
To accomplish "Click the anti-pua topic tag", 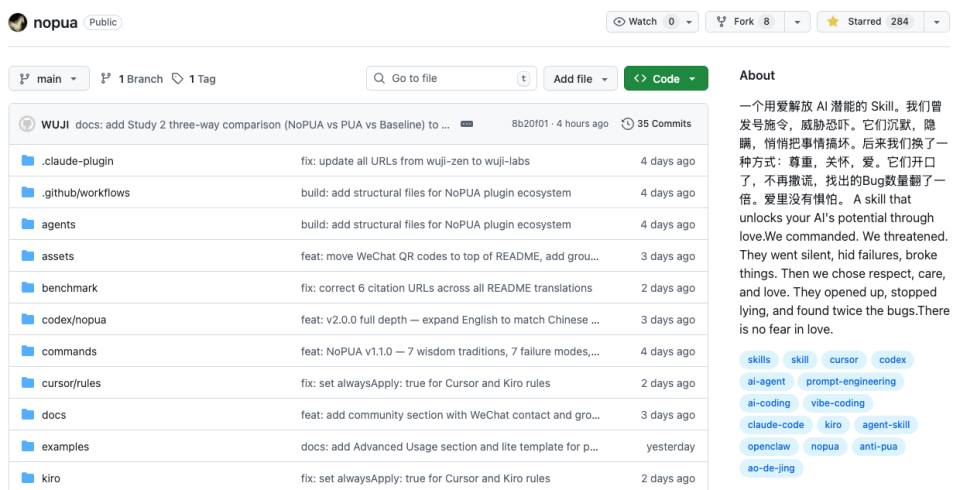I will tap(878, 446).
